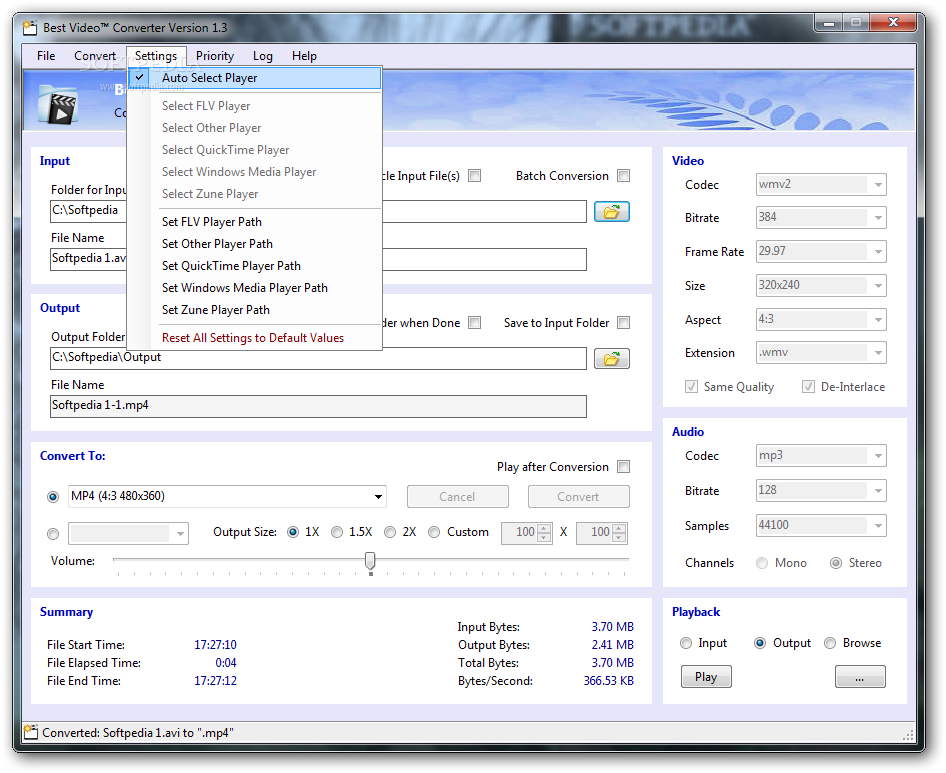
Task: Open the Help menu
Action: point(304,56)
